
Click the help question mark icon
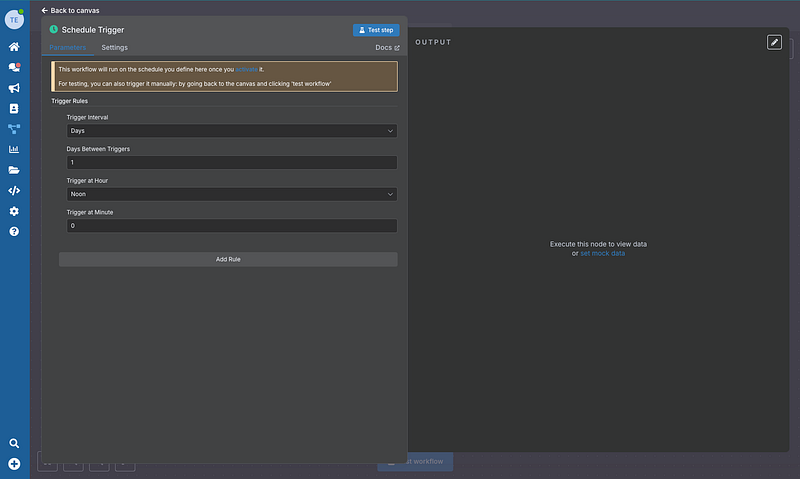pyautogui.click(x=14, y=231)
